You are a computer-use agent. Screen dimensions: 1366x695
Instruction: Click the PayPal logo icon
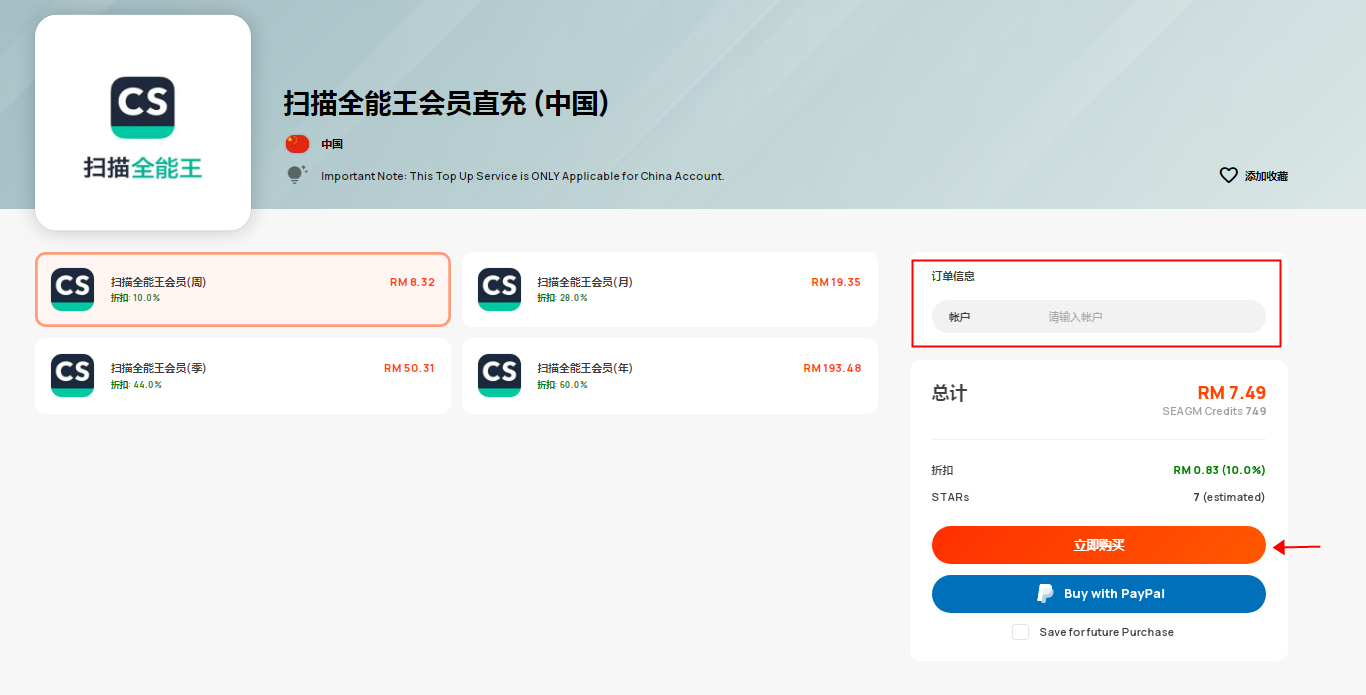click(x=1045, y=594)
